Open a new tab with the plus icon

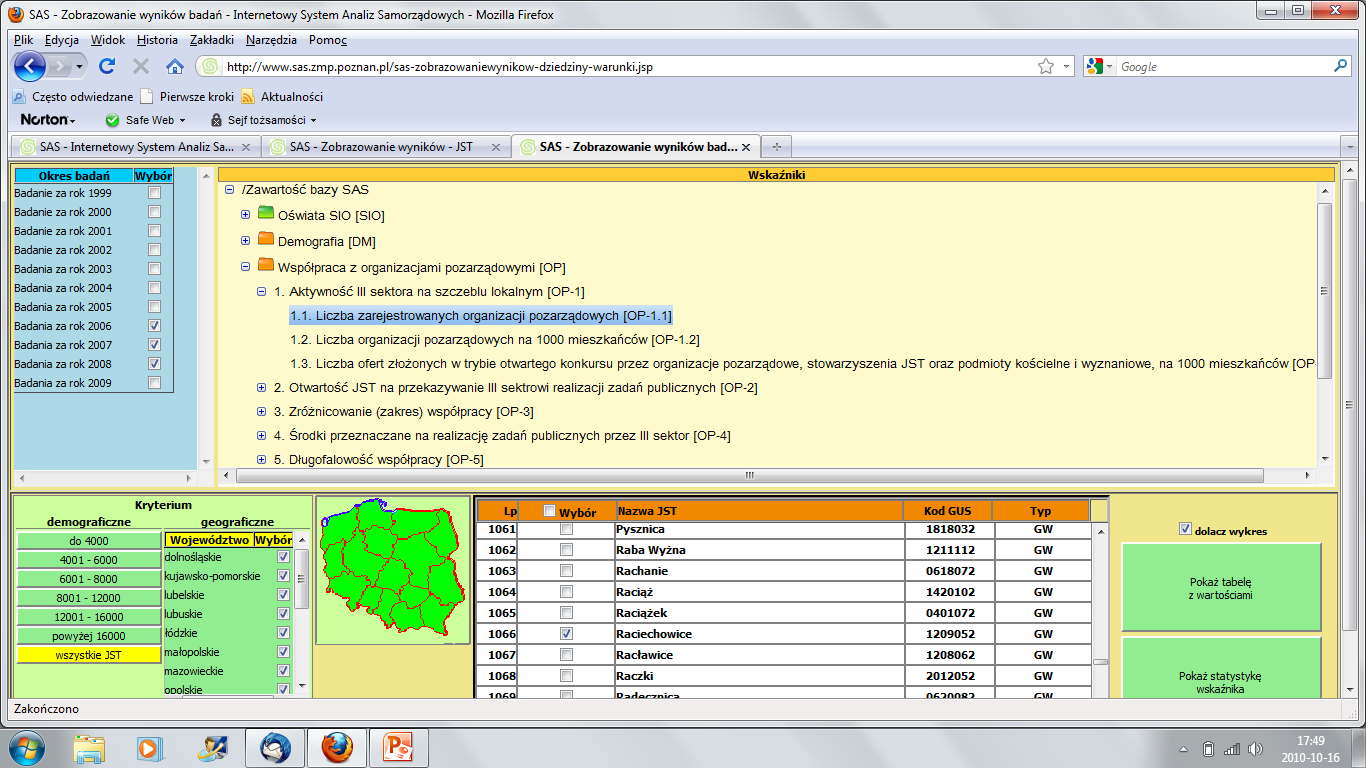(x=776, y=146)
